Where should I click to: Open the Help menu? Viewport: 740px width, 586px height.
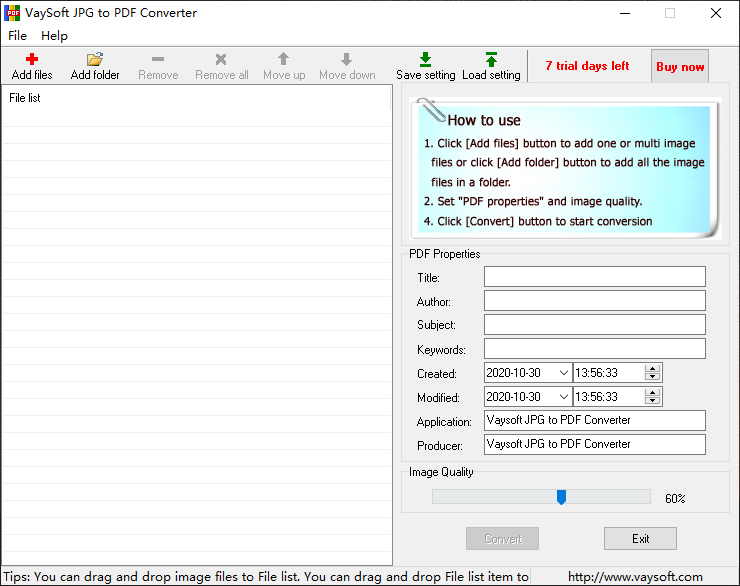(x=54, y=36)
